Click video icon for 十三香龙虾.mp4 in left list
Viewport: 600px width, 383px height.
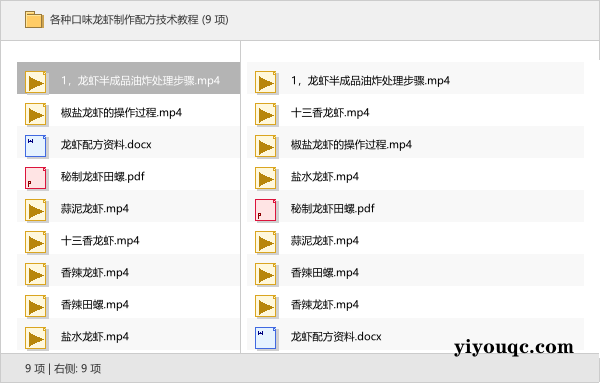[36, 243]
